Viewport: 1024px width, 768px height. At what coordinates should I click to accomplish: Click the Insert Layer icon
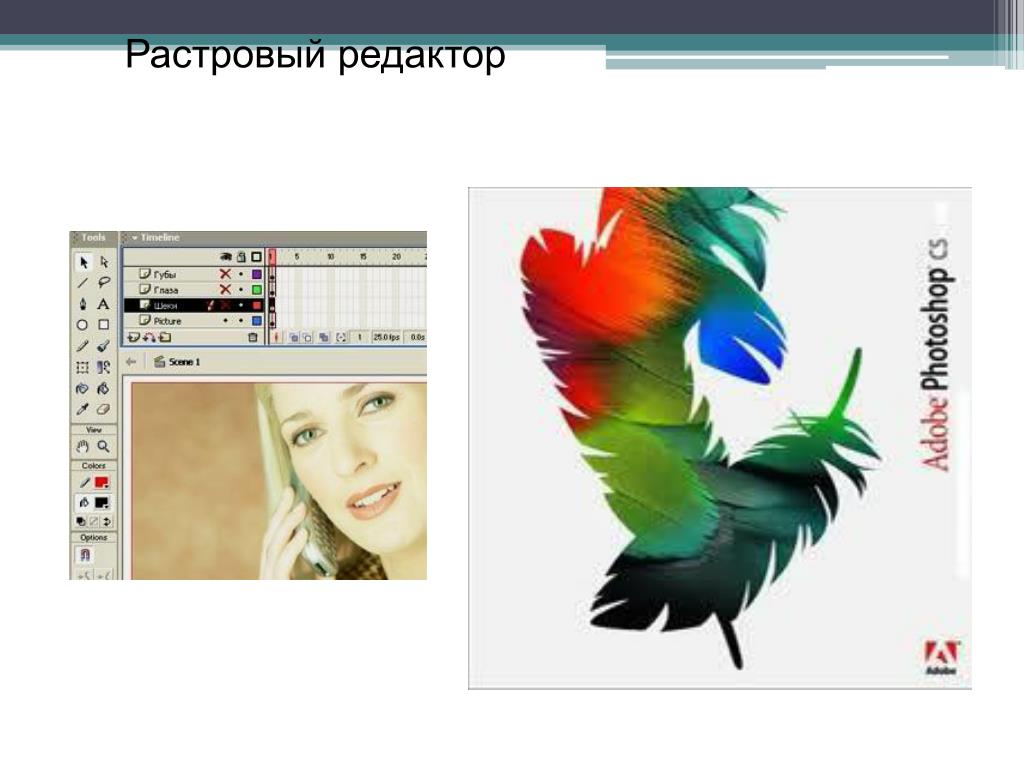[133, 338]
